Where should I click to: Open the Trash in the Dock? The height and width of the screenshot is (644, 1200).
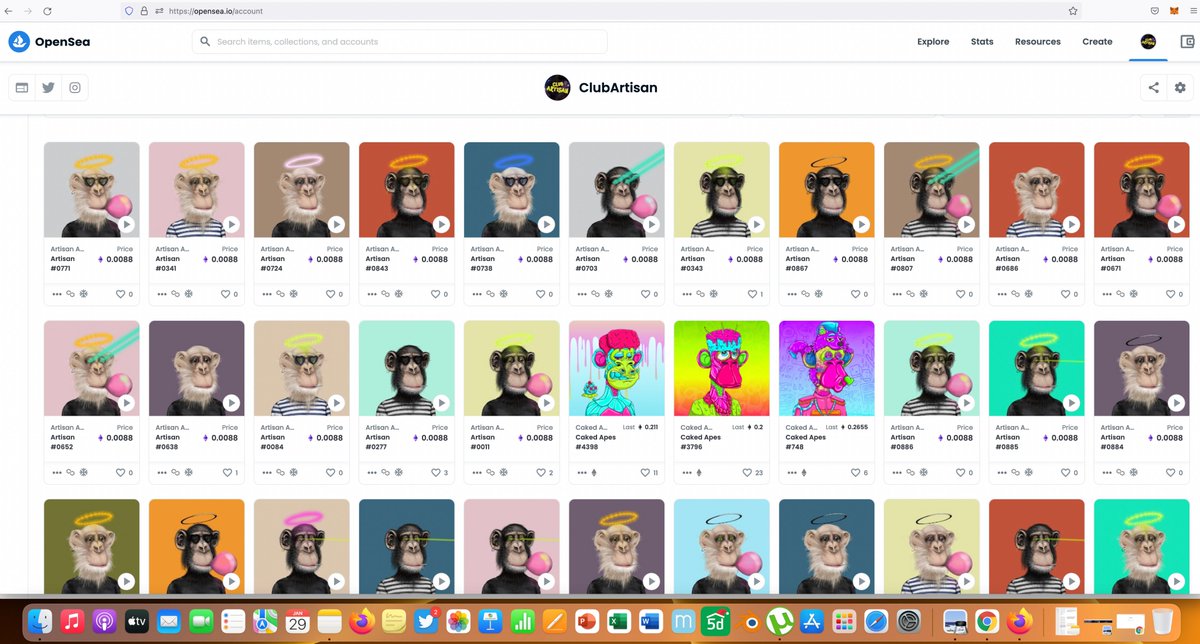click(x=1162, y=620)
